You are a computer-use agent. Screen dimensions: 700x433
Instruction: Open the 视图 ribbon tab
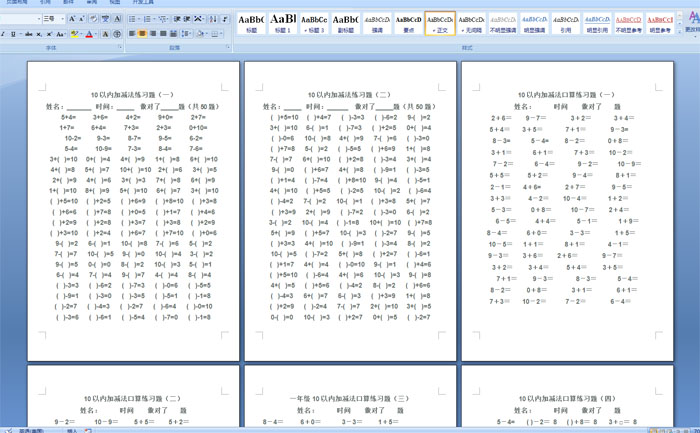click(x=115, y=2)
